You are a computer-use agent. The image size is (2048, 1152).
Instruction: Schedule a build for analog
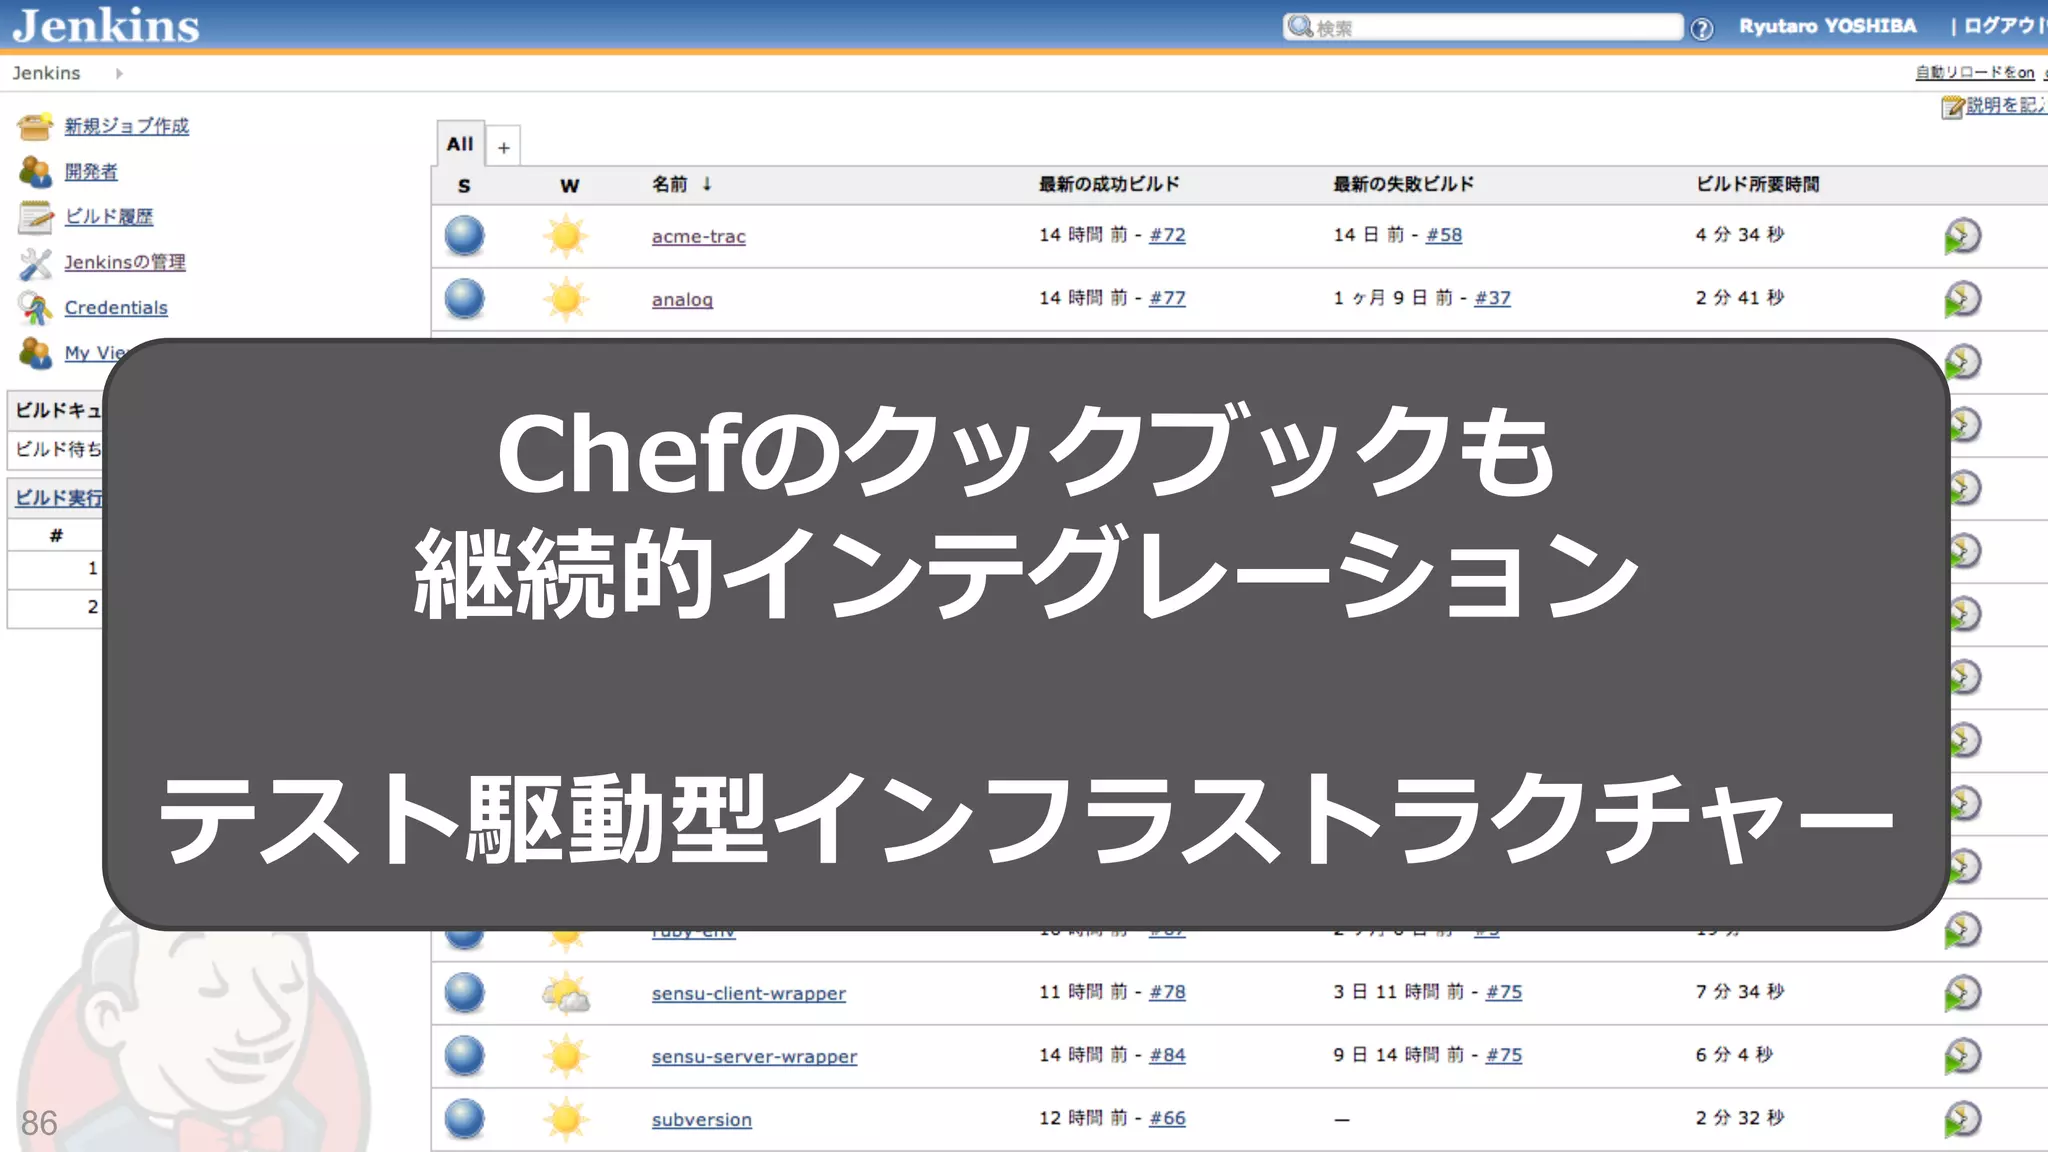pyautogui.click(x=1962, y=299)
